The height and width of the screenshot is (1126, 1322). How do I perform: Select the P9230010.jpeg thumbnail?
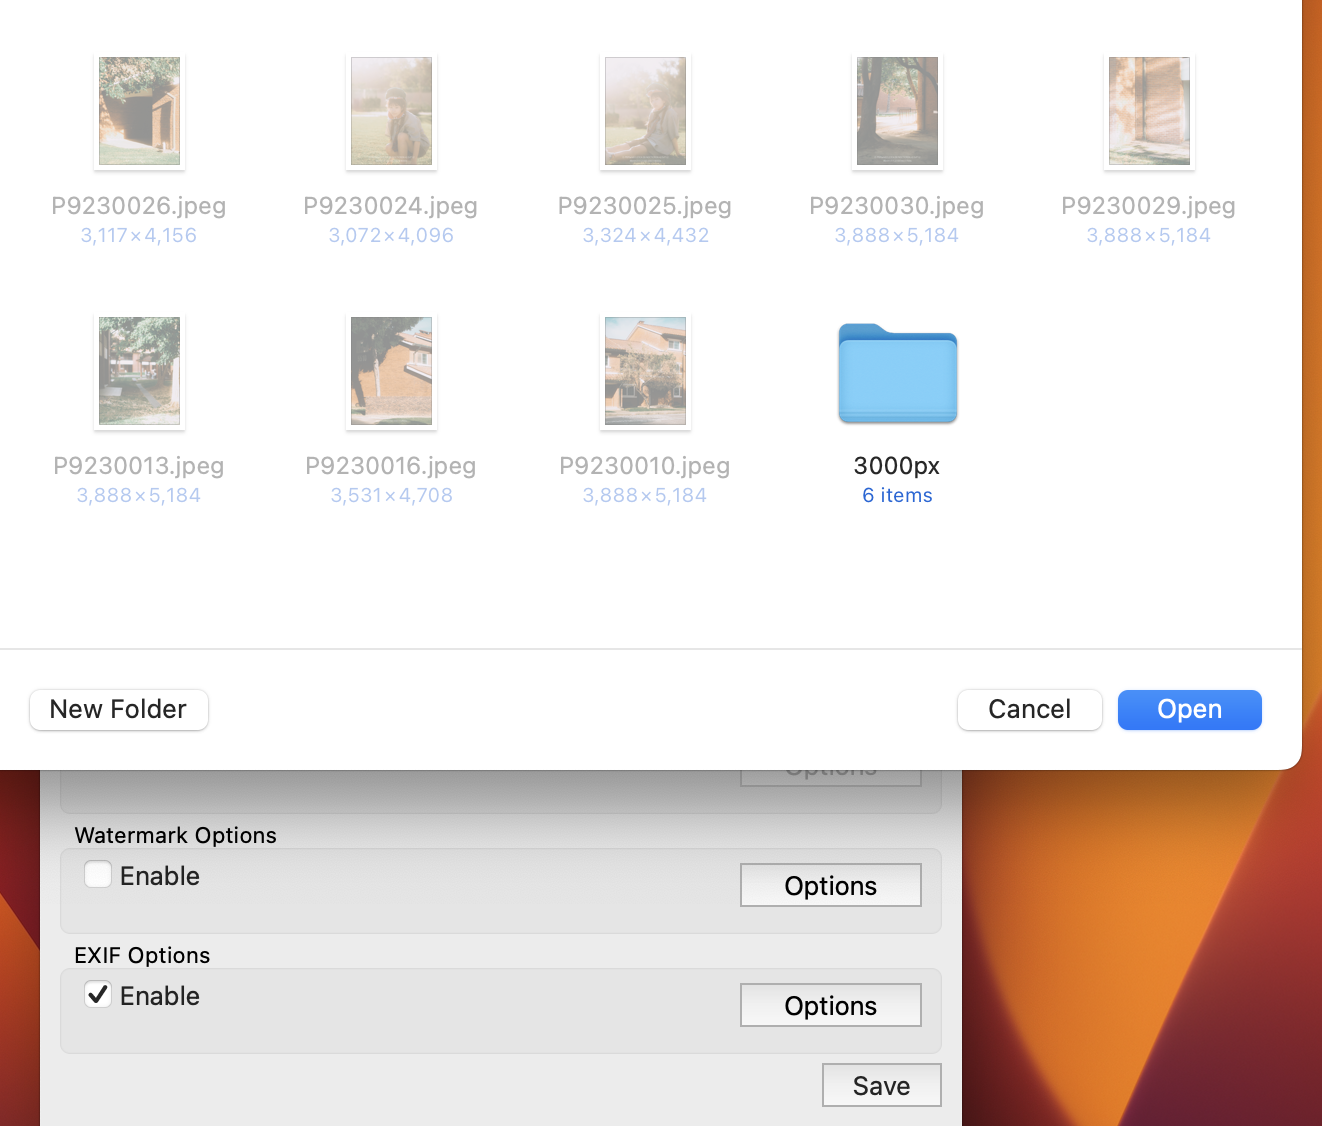(x=645, y=371)
